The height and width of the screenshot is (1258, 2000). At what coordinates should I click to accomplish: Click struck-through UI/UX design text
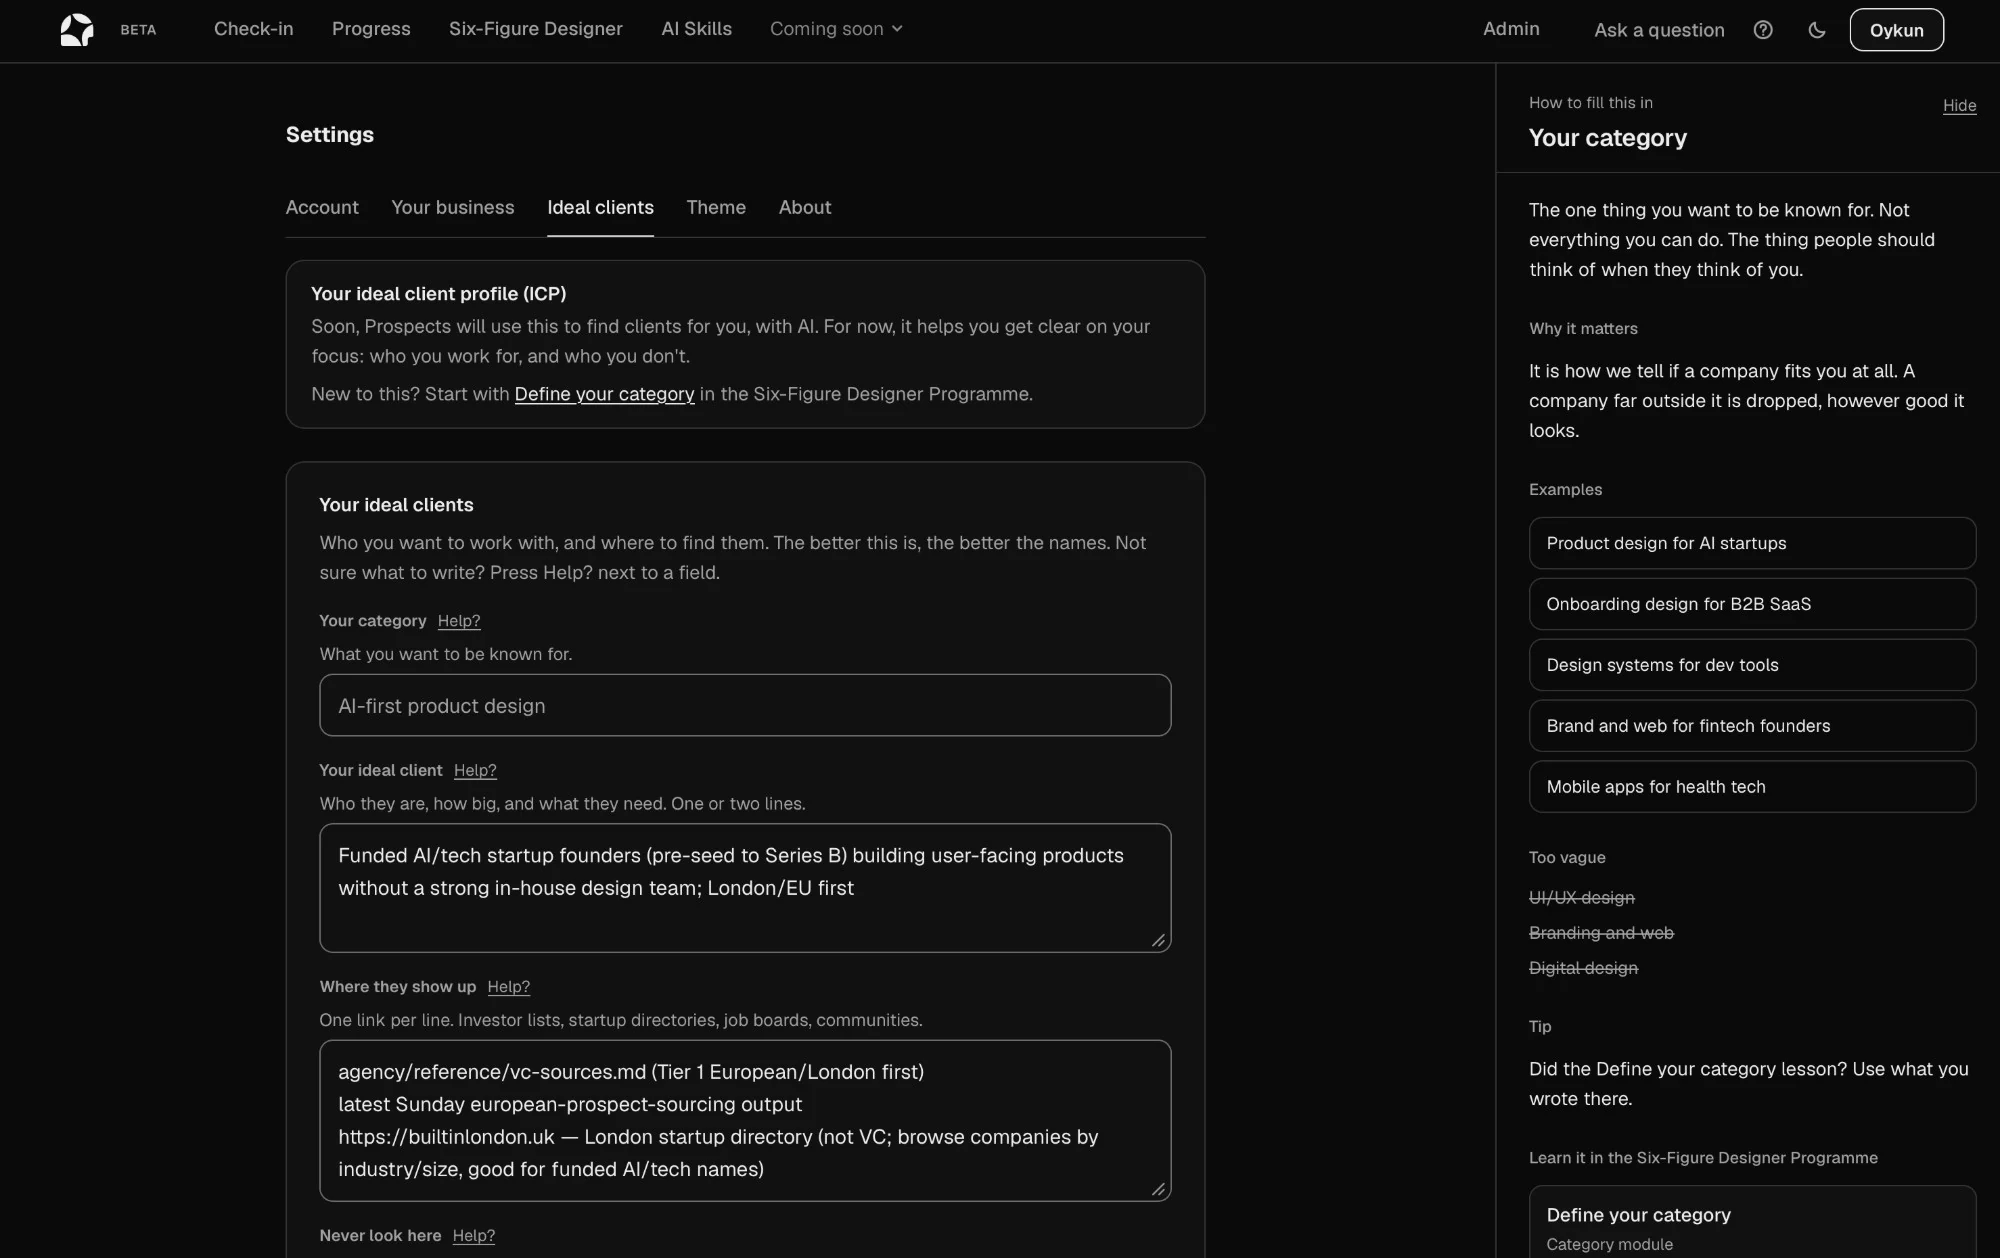pyautogui.click(x=1581, y=898)
